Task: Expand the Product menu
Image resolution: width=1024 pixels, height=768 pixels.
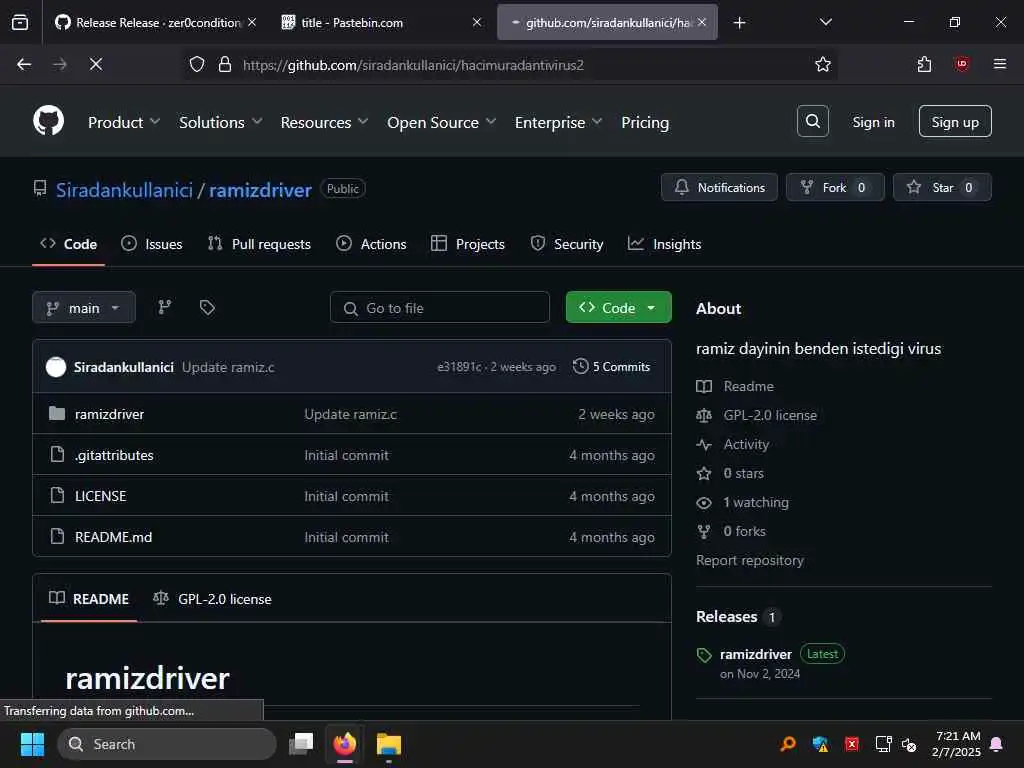Action: (124, 122)
